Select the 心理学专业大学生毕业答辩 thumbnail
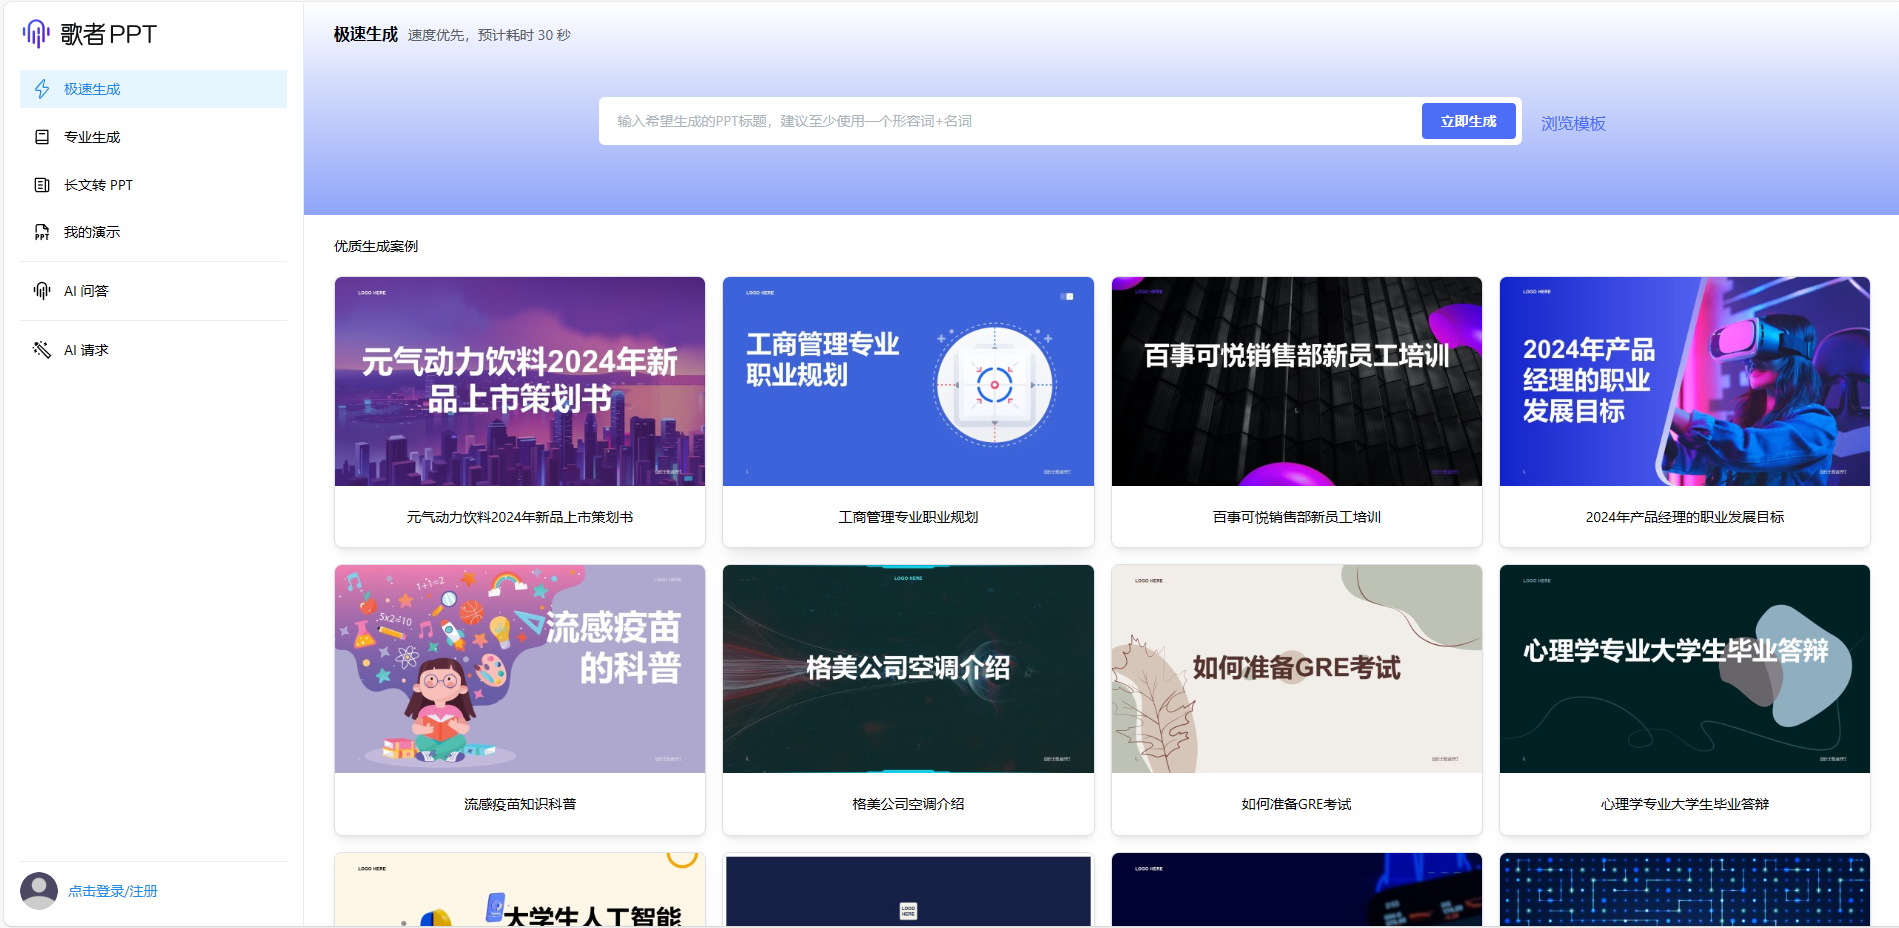Image resolution: width=1899 pixels, height=928 pixels. (x=1684, y=669)
